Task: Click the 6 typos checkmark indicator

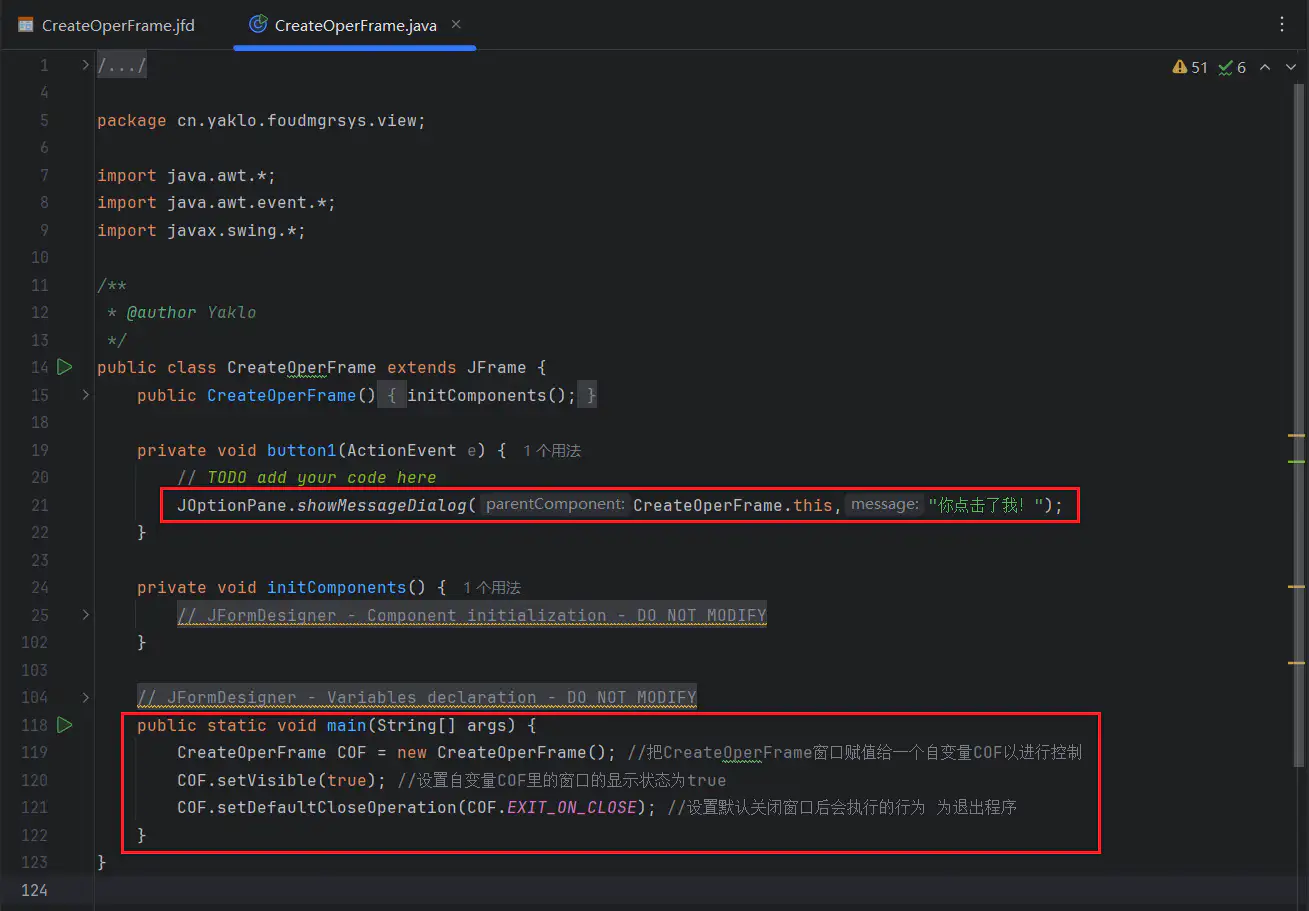Action: (x=1232, y=67)
